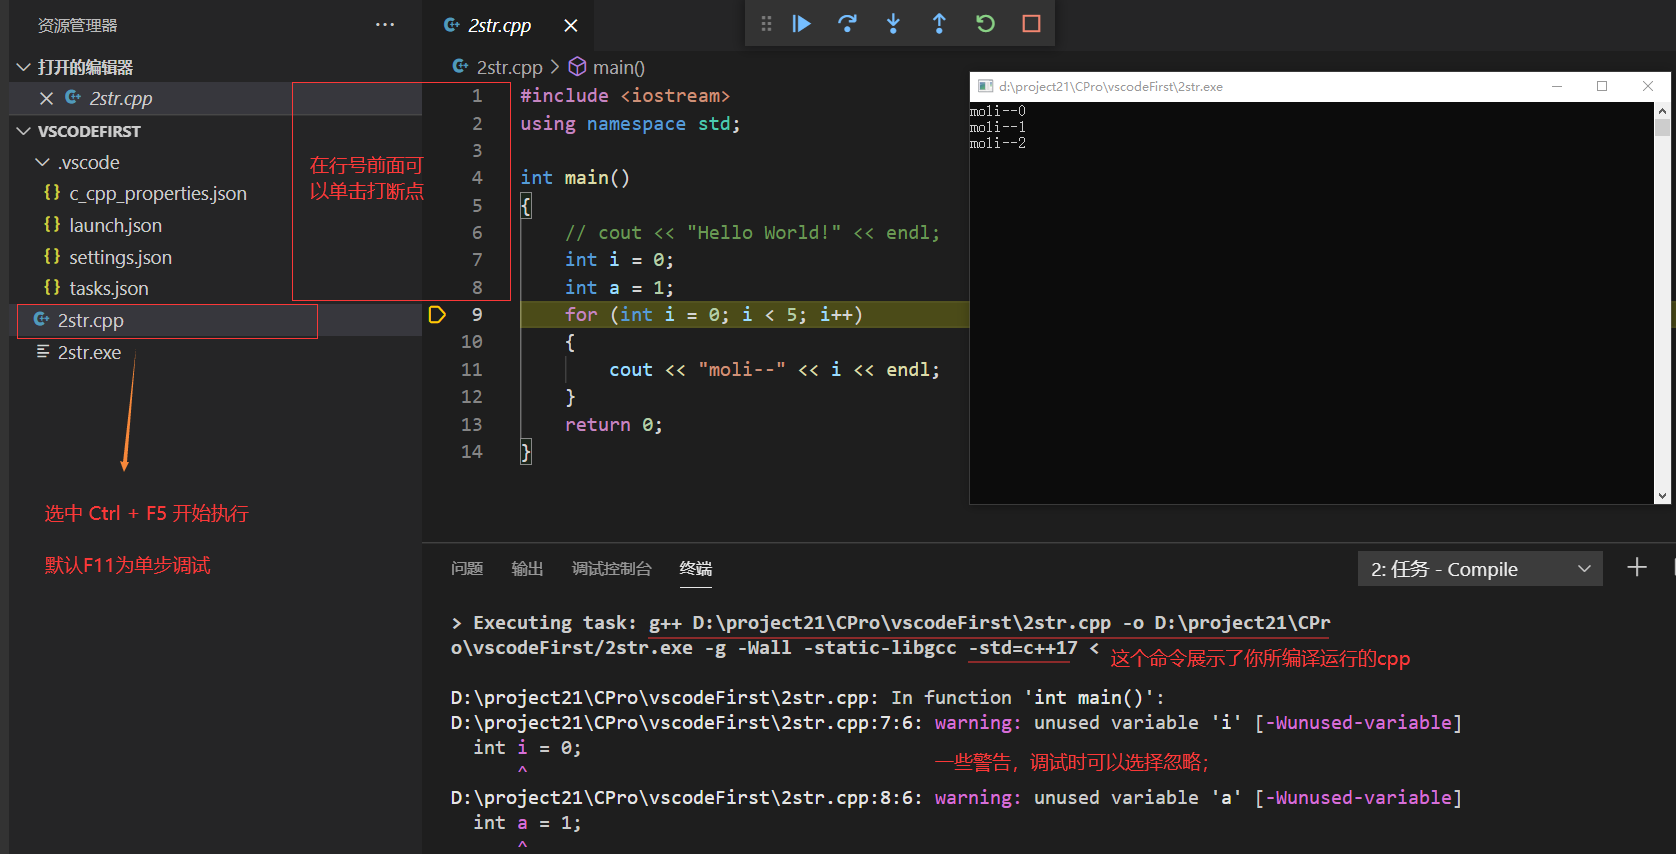Close 2str.cpp in open editors list
Image resolution: width=1676 pixels, height=854 pixels.
[x=46, y=98]
